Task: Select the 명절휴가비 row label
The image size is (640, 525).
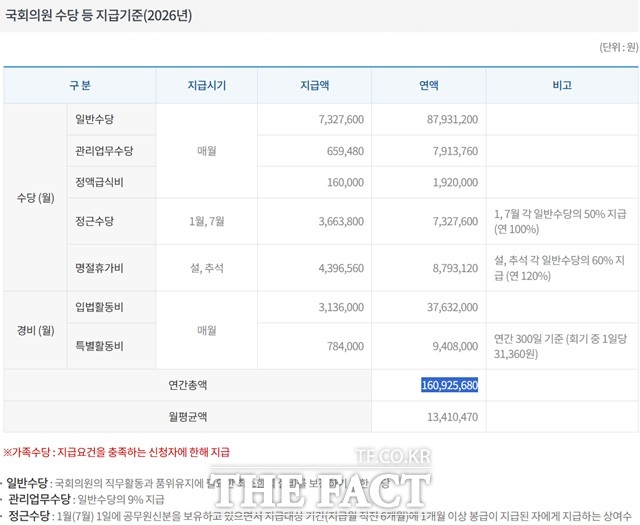Action: 99,267
